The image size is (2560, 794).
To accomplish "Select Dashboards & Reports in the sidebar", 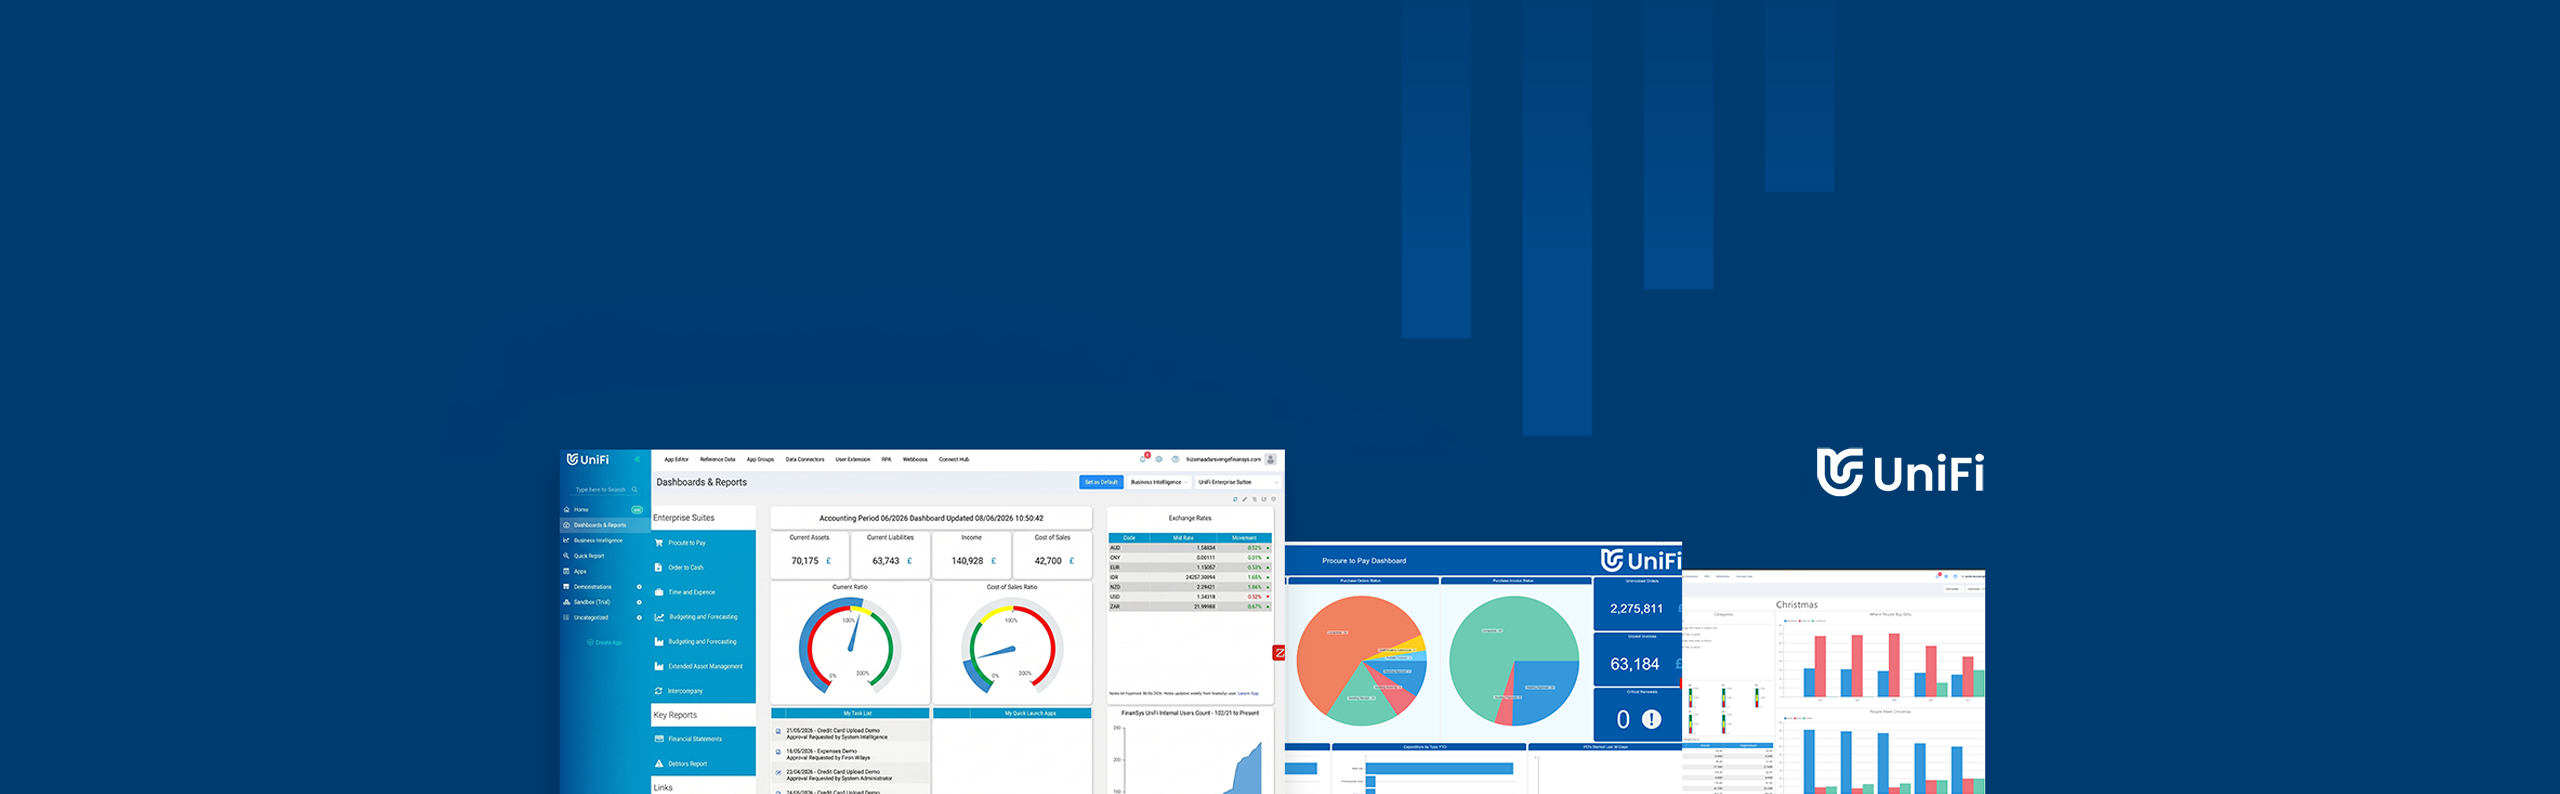I will [x=605, y=525].
